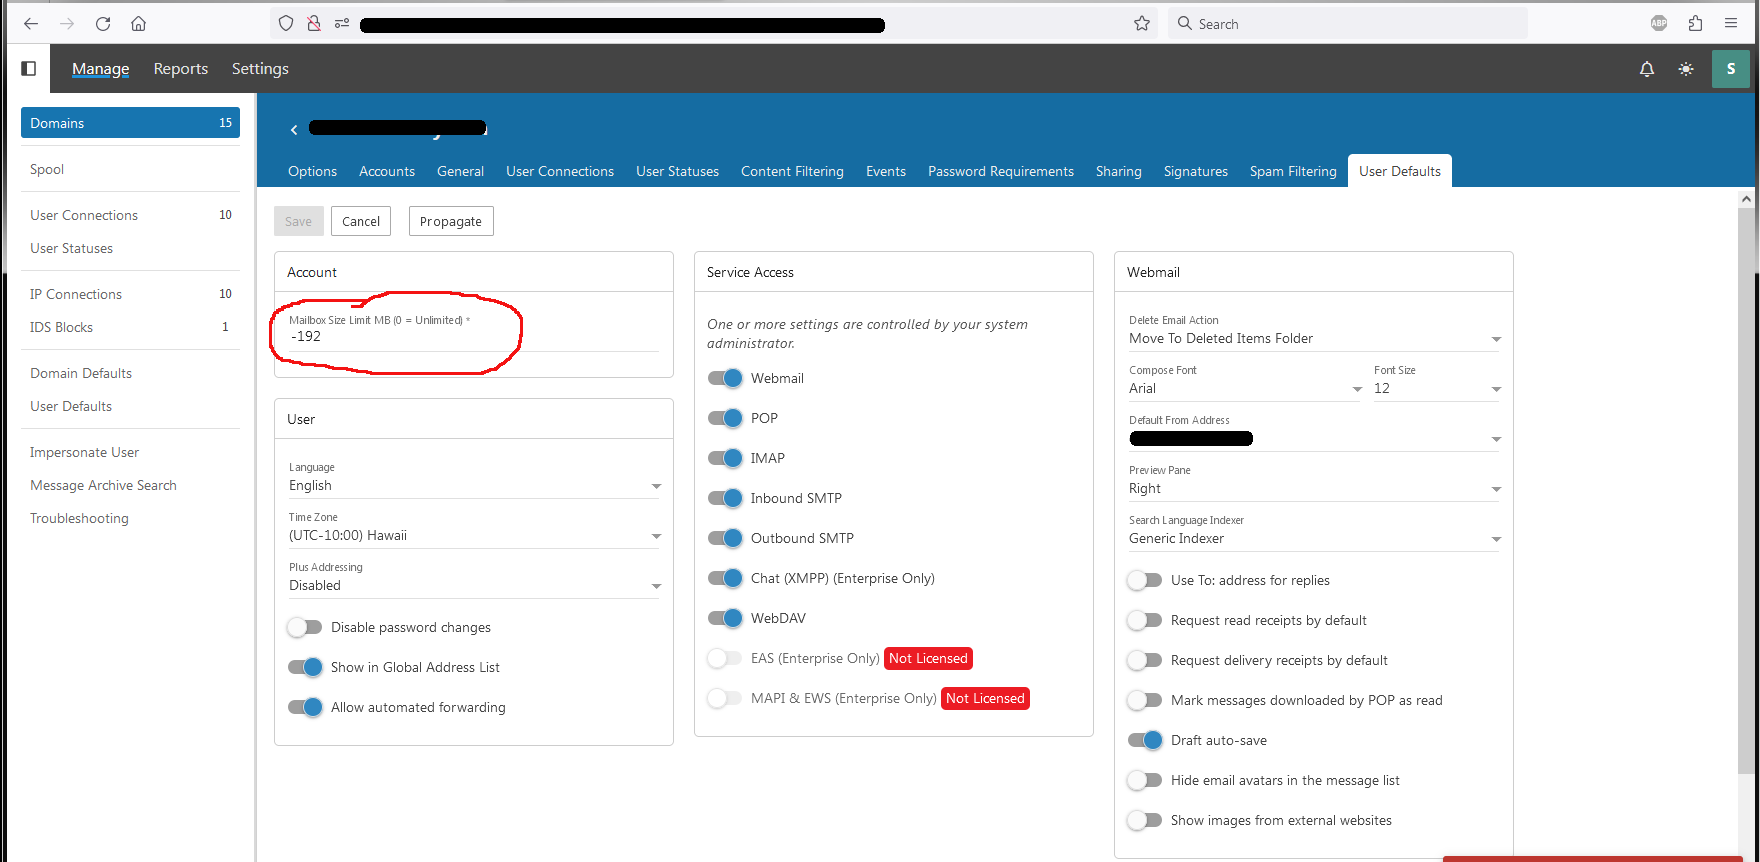
Task: Toggle the light/dark theme sun icon
Action: pos(1686,69)
